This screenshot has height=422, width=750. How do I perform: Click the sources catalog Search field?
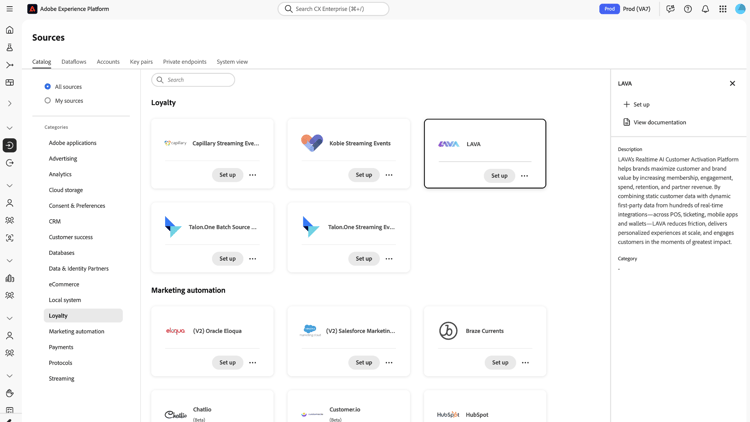click(193, 80)
